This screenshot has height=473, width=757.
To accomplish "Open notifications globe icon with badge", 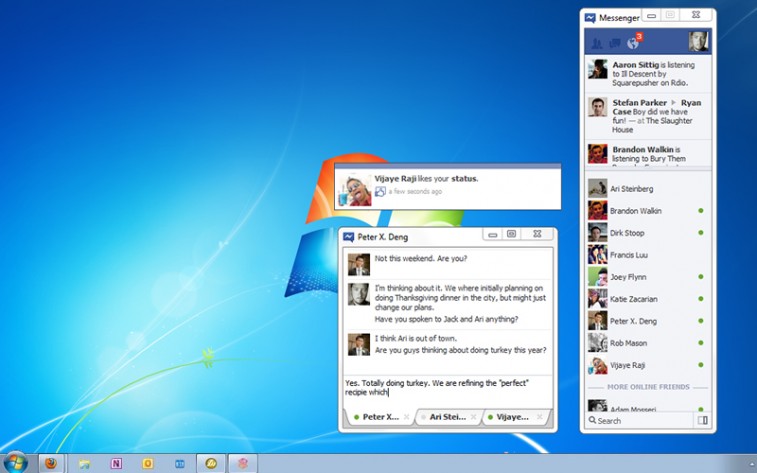I will pos(632,43).
